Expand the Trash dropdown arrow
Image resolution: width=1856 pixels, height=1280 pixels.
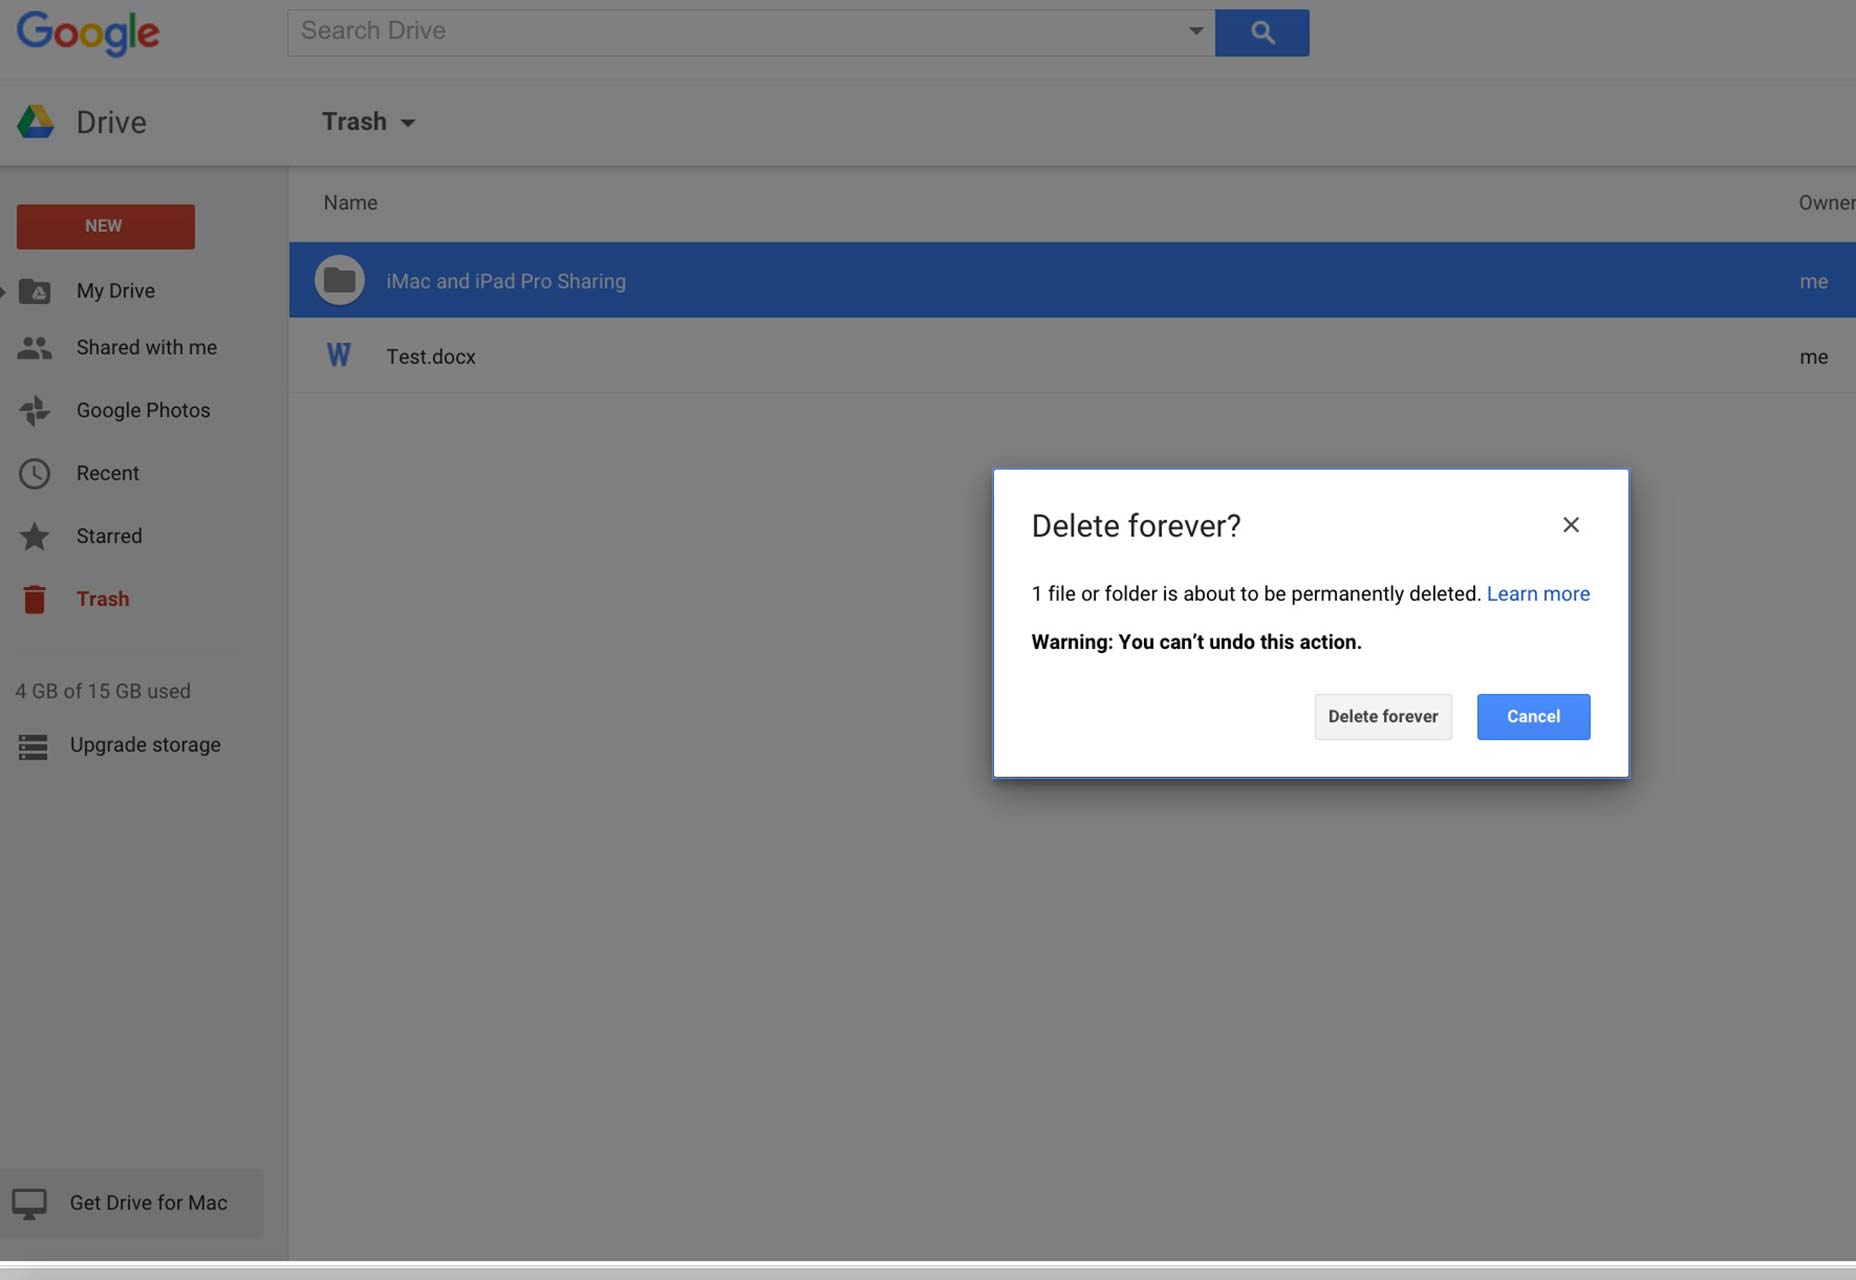pyautogui.click(x=407, y=123)
